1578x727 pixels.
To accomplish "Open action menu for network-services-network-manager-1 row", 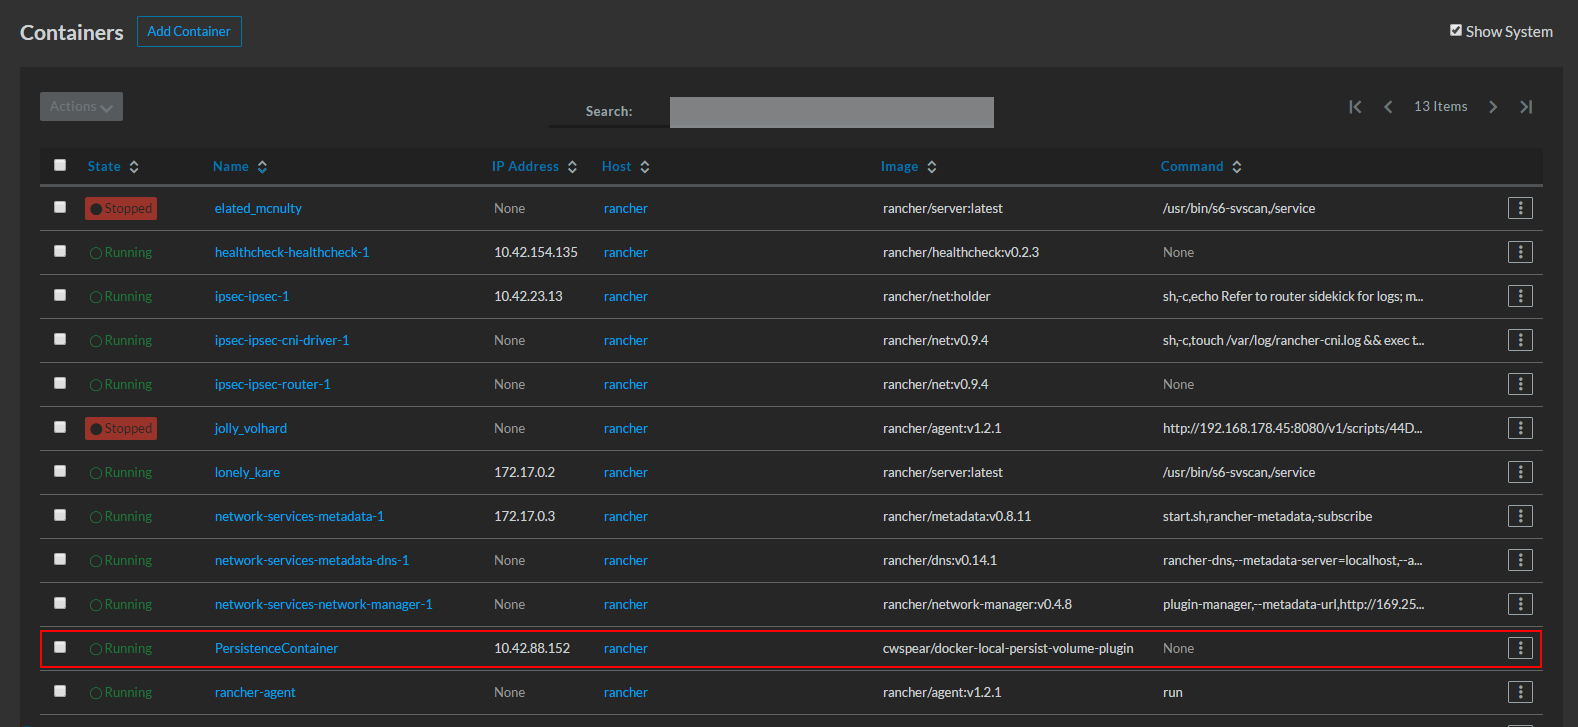I will pyautogui.click(x=1520, y=604).
